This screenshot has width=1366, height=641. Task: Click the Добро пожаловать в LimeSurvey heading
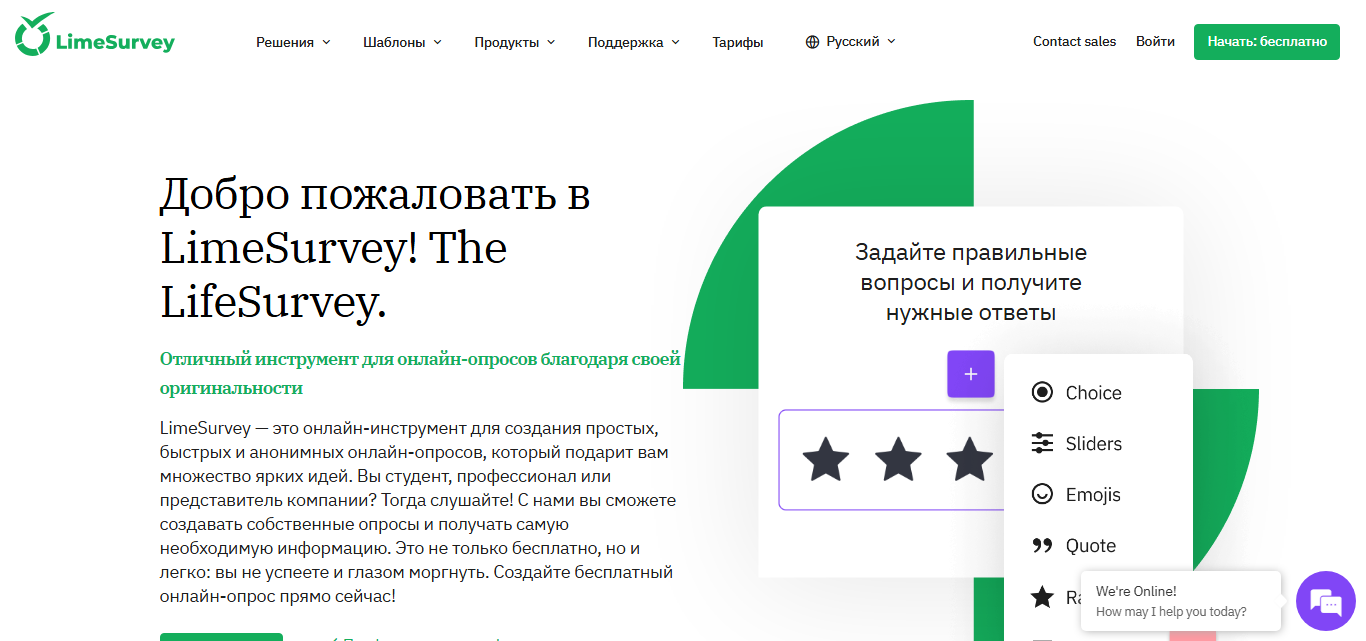tap(376, 249)
